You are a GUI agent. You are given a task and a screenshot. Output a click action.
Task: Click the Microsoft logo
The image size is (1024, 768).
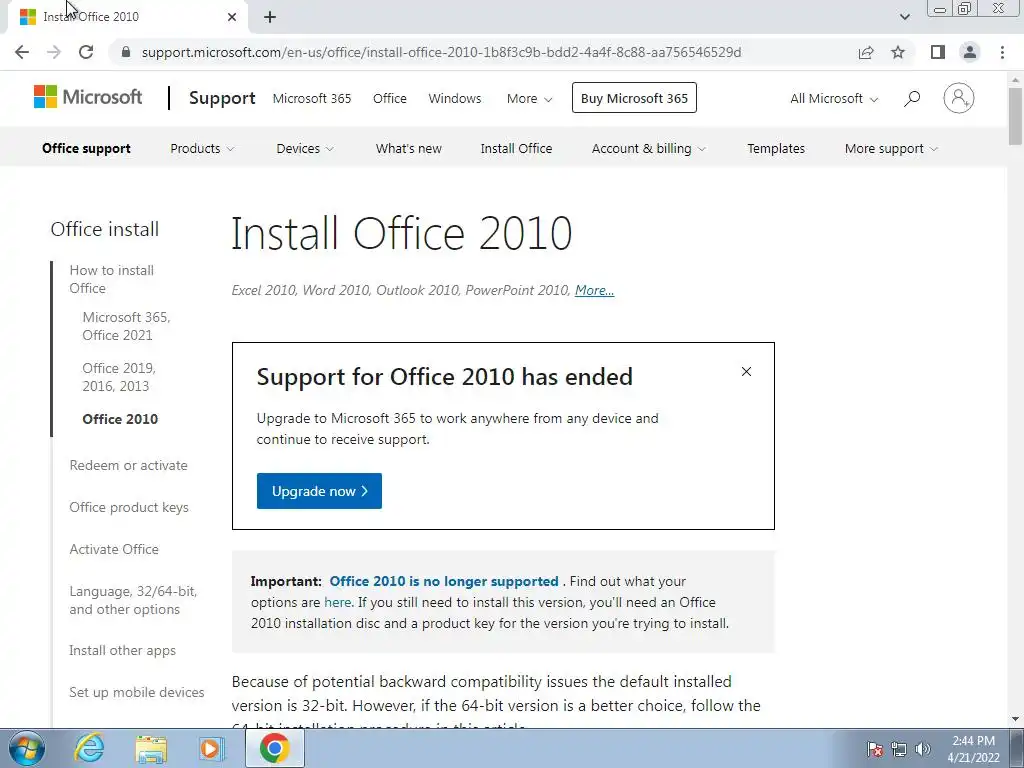pos(88,97)
